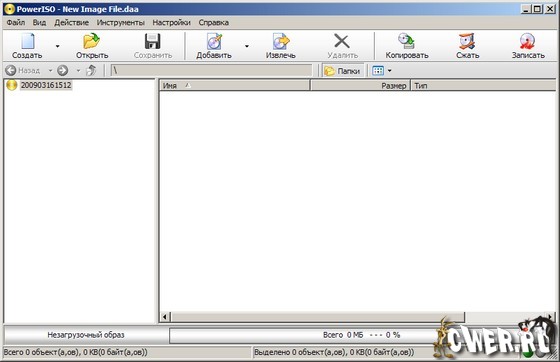Click the horizontal scrollbar left arrow
The width and height of the screenshot is (560, 362).
click(x=165, y=317)
